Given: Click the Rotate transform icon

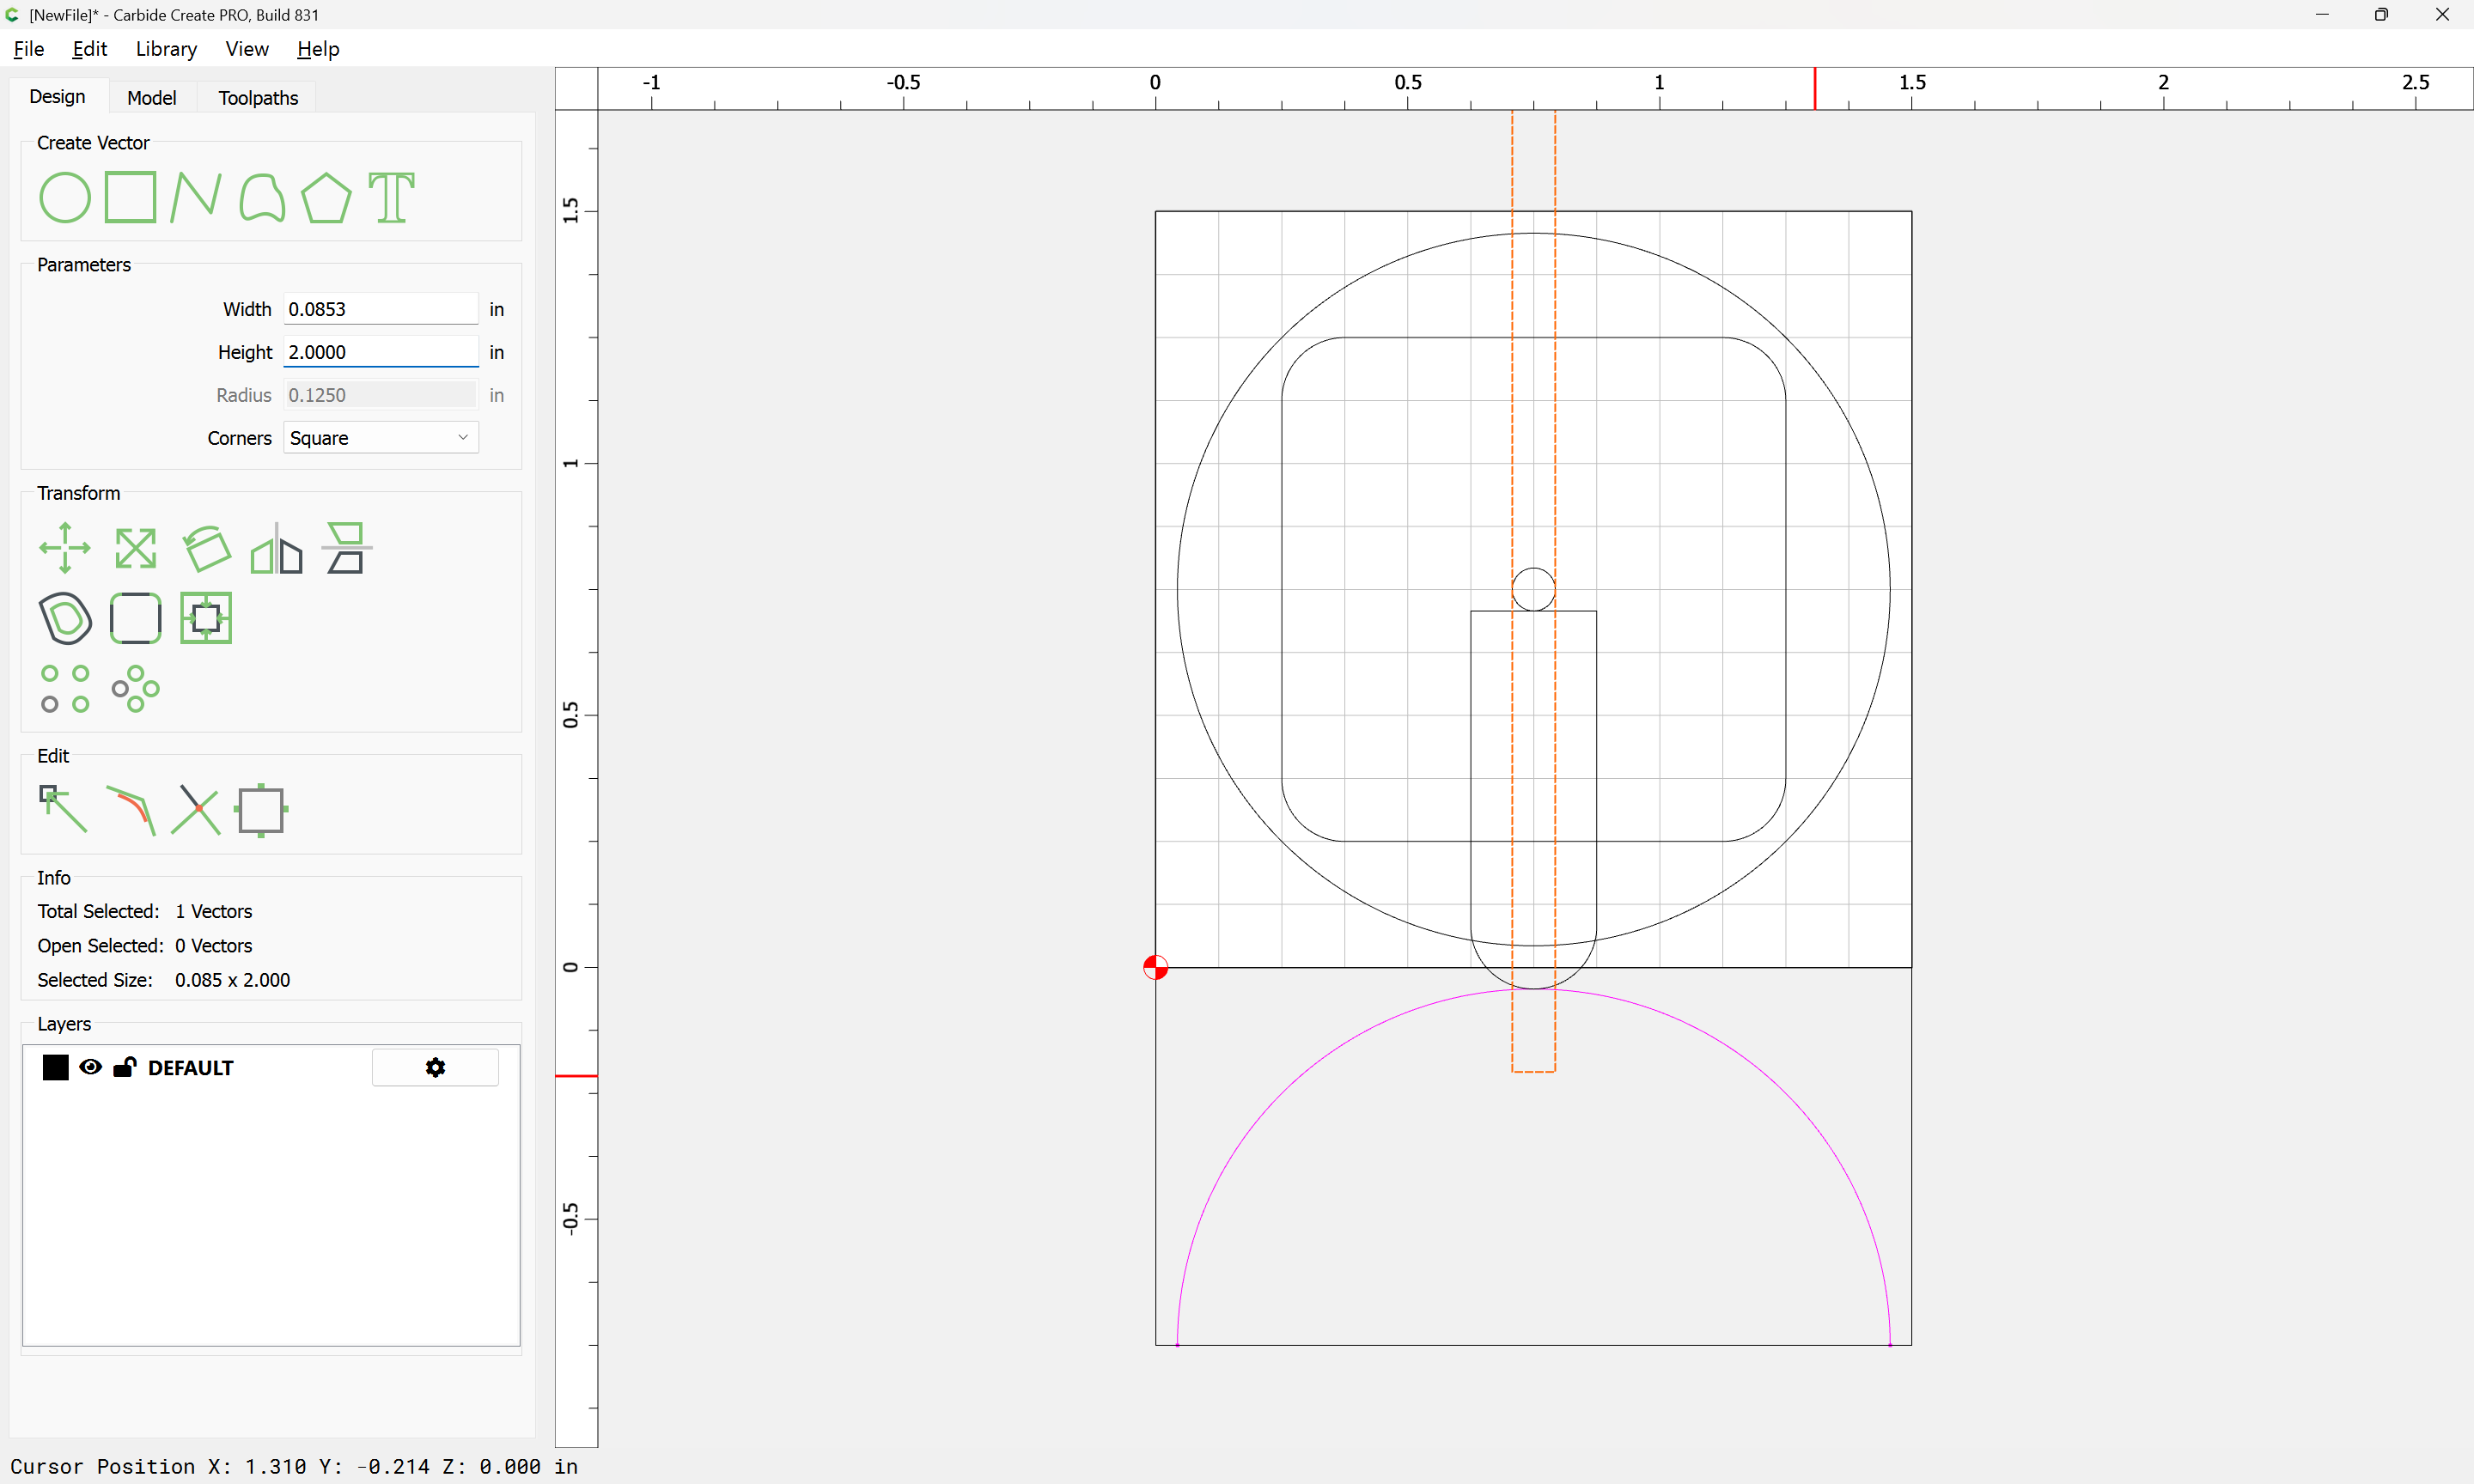Looking at the screenshot, I should (206, 548).
